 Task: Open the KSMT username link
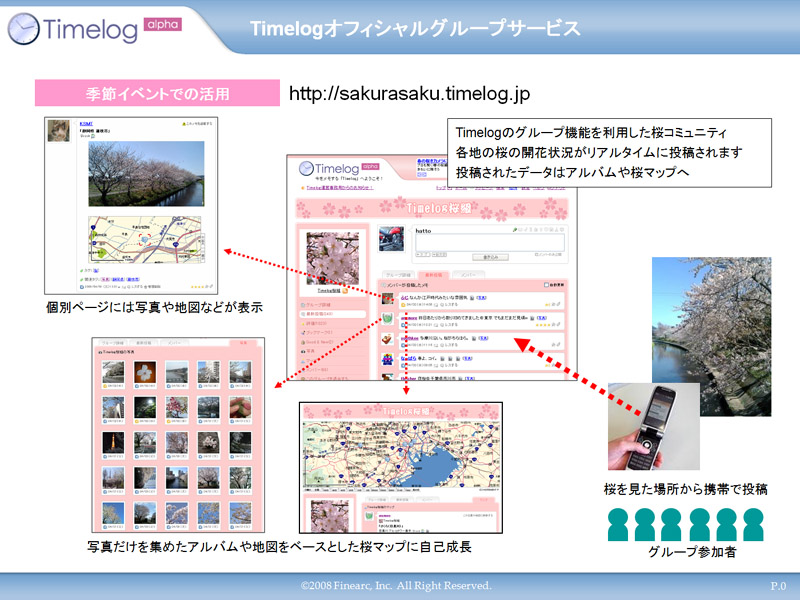pyautogui.click(x=86, y=124)
